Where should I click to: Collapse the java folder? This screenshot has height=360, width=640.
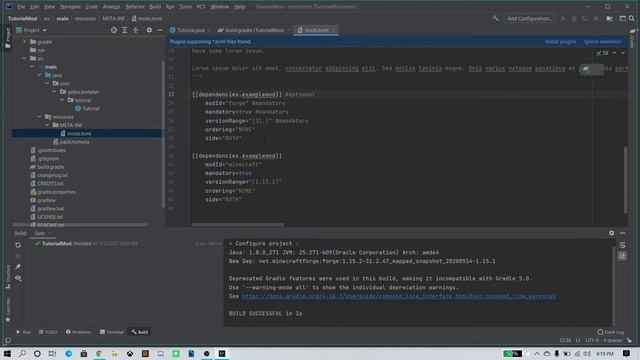pos(40,75)
